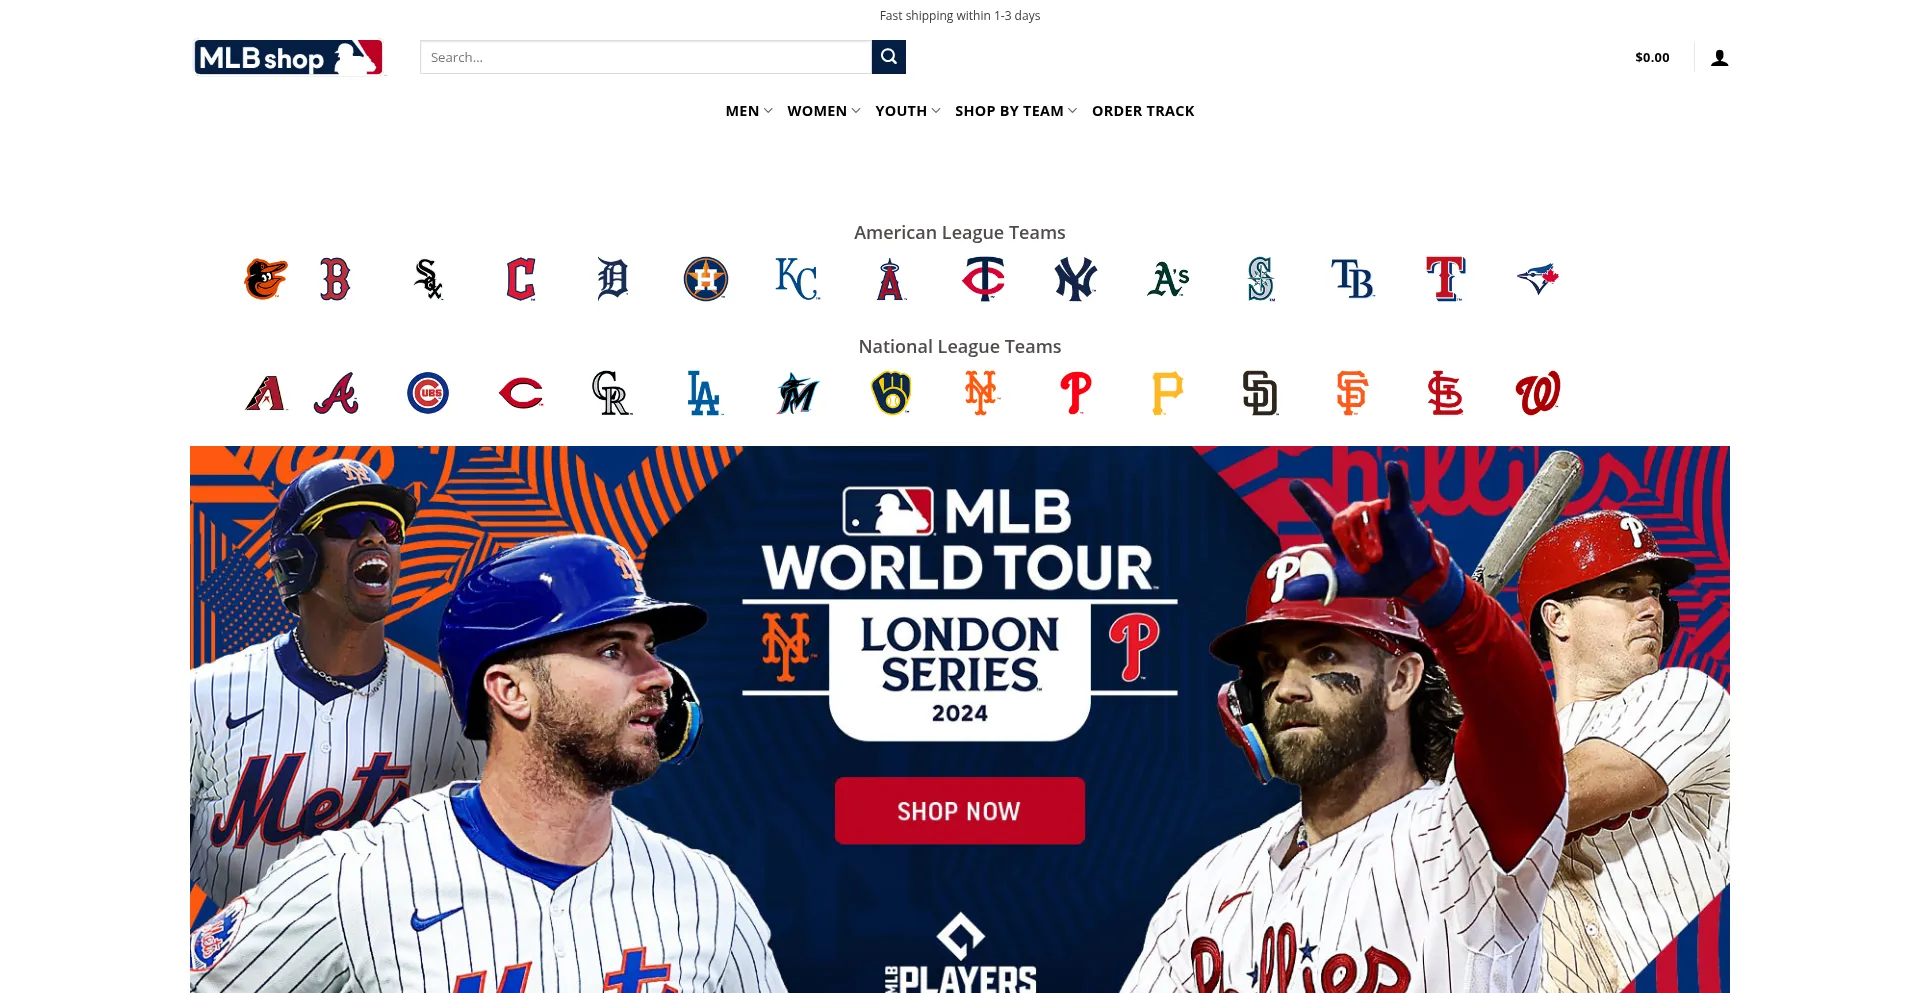Viewport: 1920px width, 993px height.
Task: Expand the SHOP BY TEAM dropdown
Action: (x=1016, y=111)
